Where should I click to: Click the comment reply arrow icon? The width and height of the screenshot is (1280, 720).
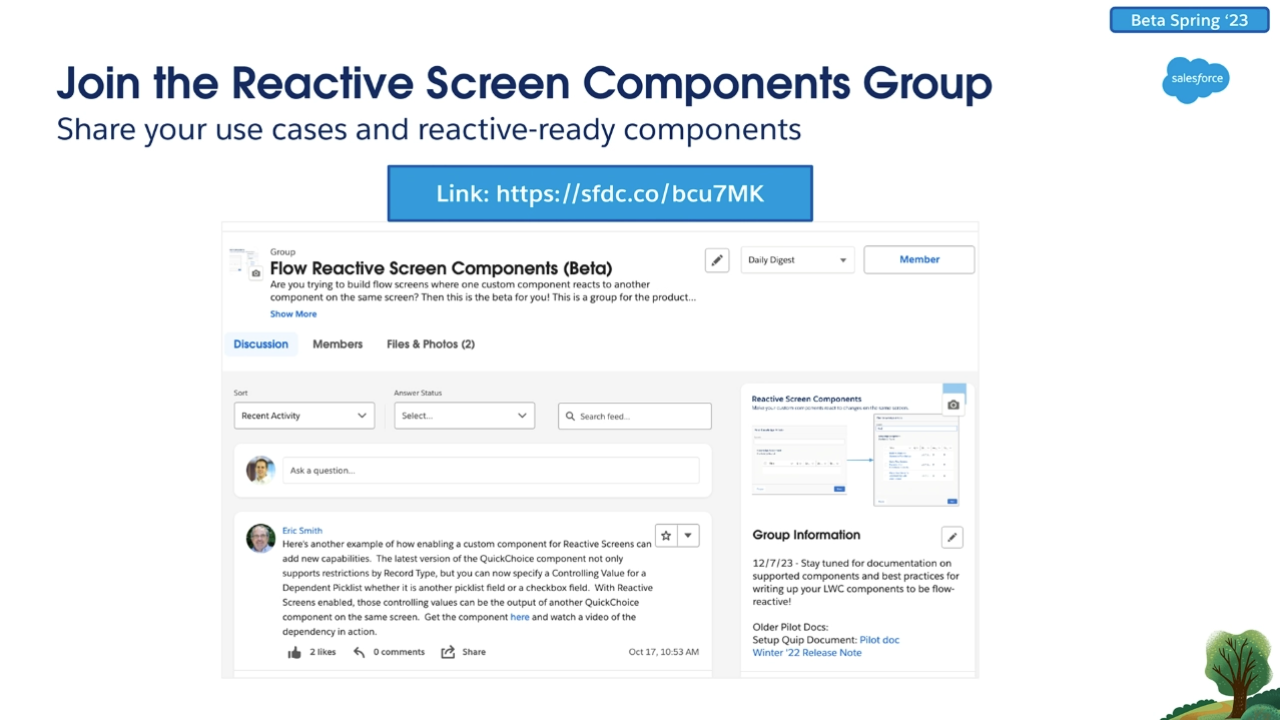pos(359,652)
